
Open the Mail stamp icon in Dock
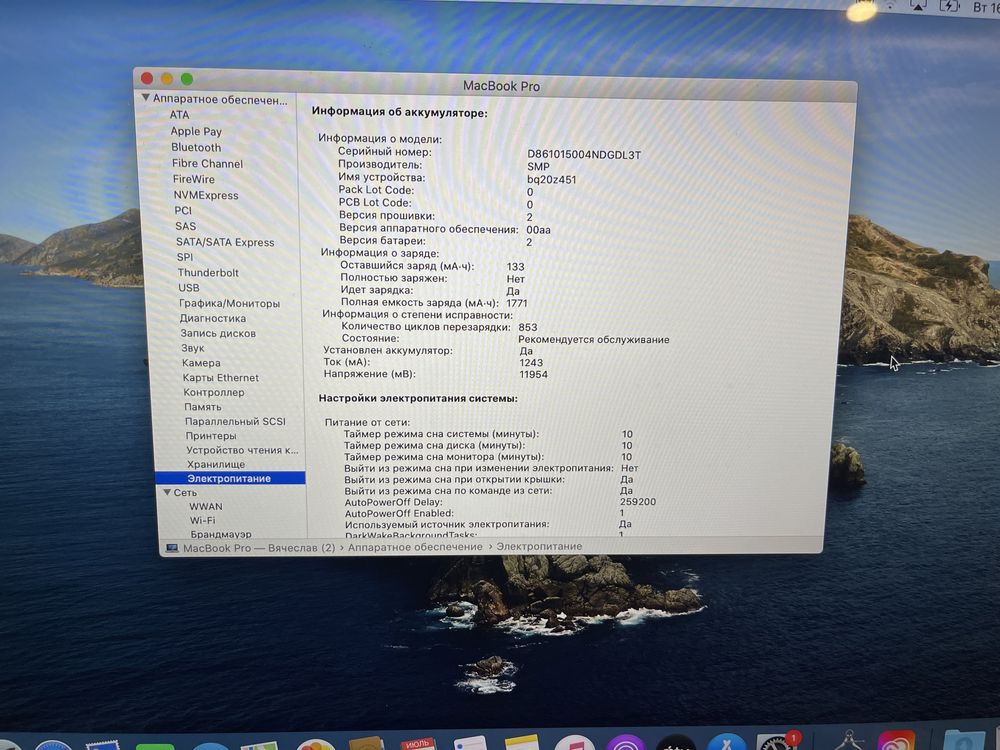point(103,745)
